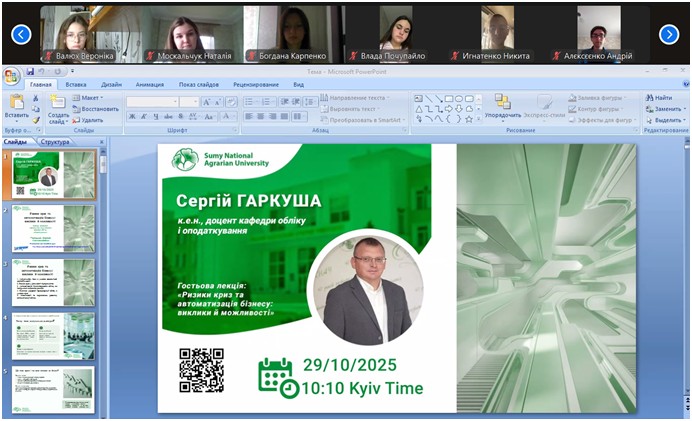Click the Office button in PowerPoint

click(x=11, y=75)
